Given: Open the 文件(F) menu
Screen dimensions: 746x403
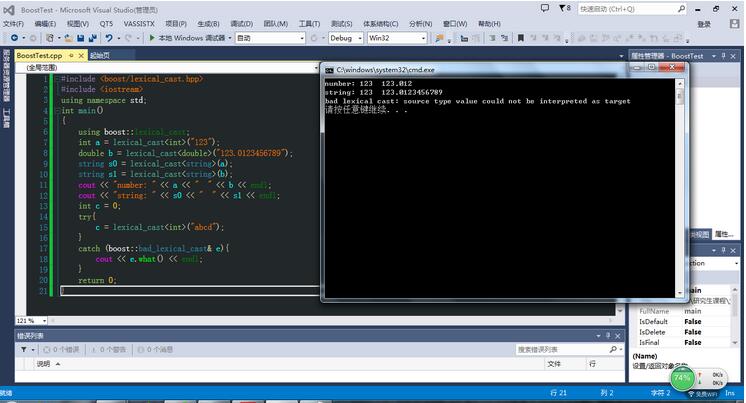Looking at the screenshot, I should point(13,24).
